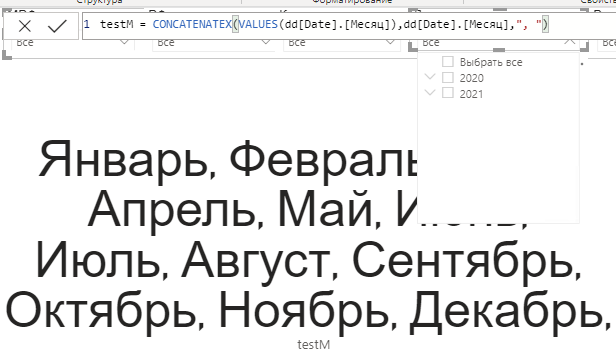The image size is (616, 364).
Task: Expand the 2020 node in the slicer list
Action: [x=430, y=77]
